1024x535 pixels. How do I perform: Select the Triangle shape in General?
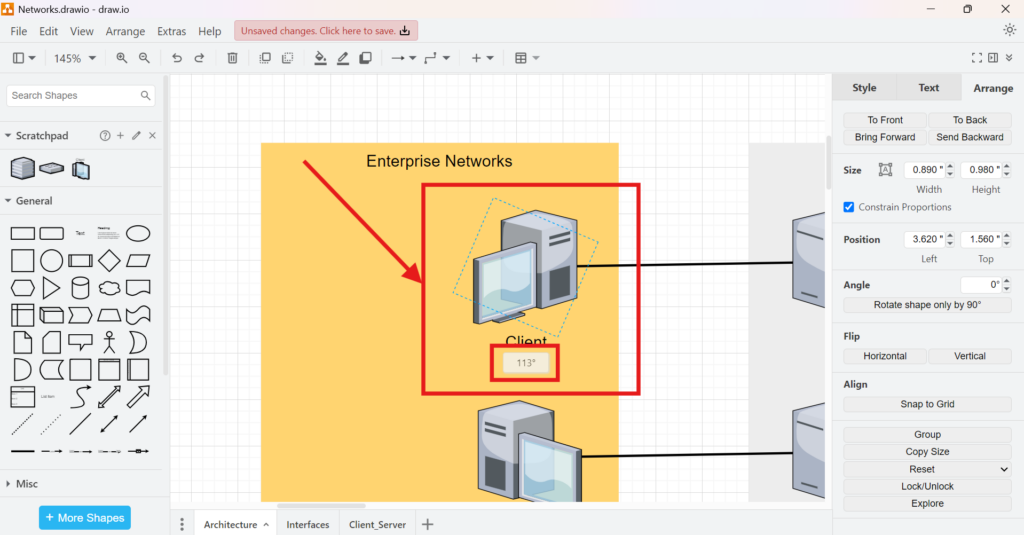(x=51, y=288)
